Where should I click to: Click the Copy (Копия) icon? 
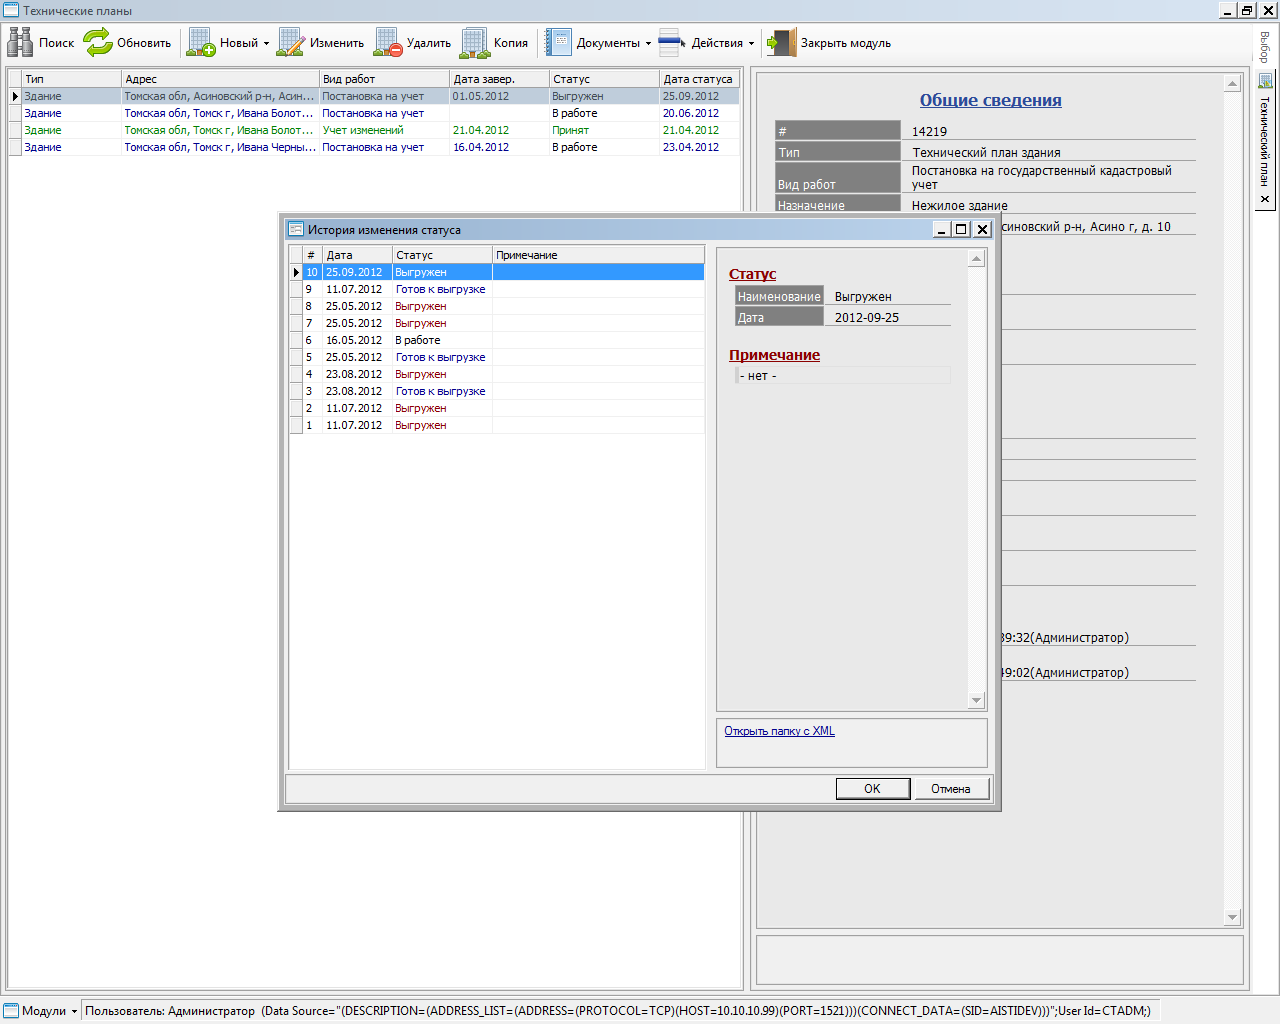(x=475, y=42)
